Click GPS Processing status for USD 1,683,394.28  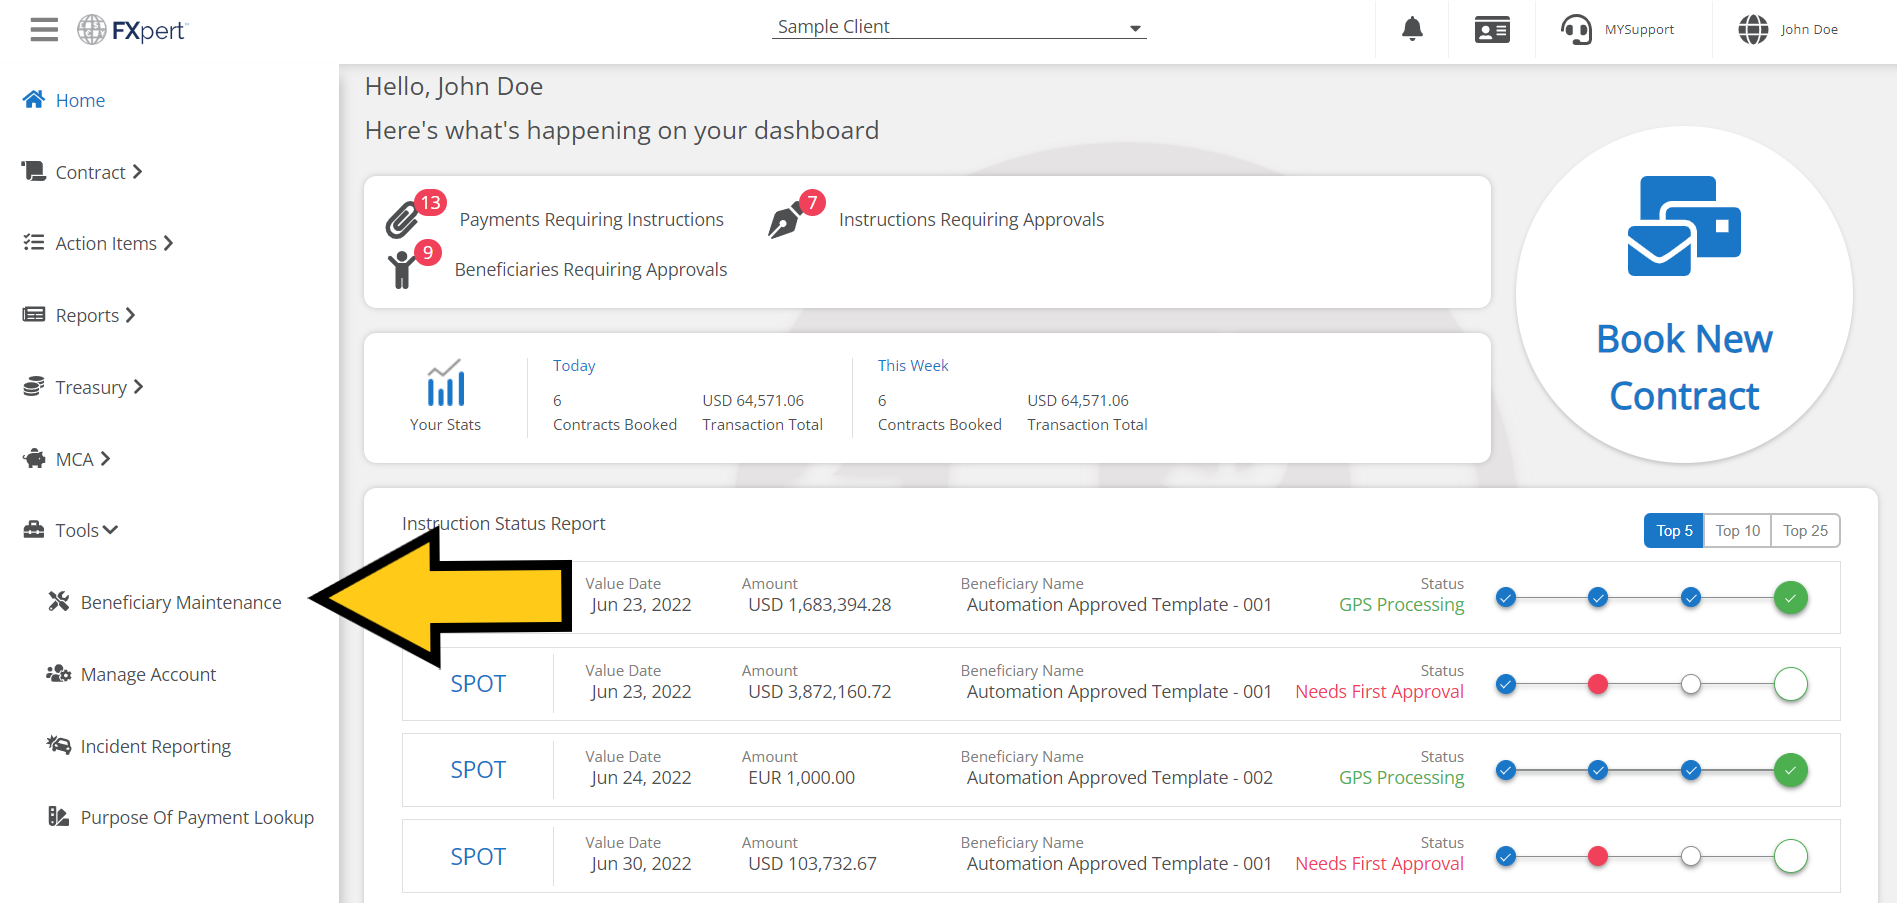[1401, 605]
